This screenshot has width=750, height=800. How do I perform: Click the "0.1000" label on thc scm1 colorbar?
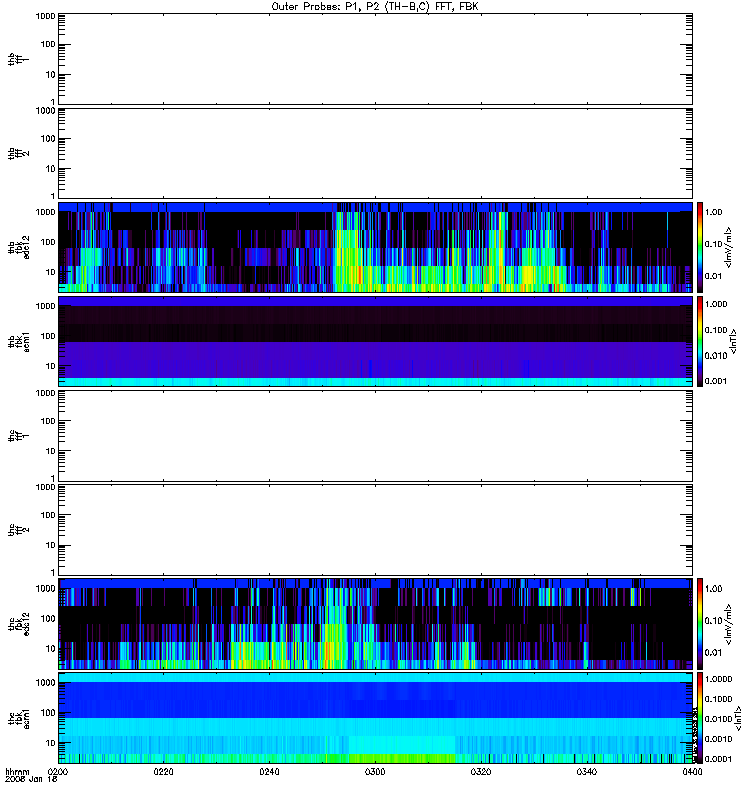pos(718,699)
